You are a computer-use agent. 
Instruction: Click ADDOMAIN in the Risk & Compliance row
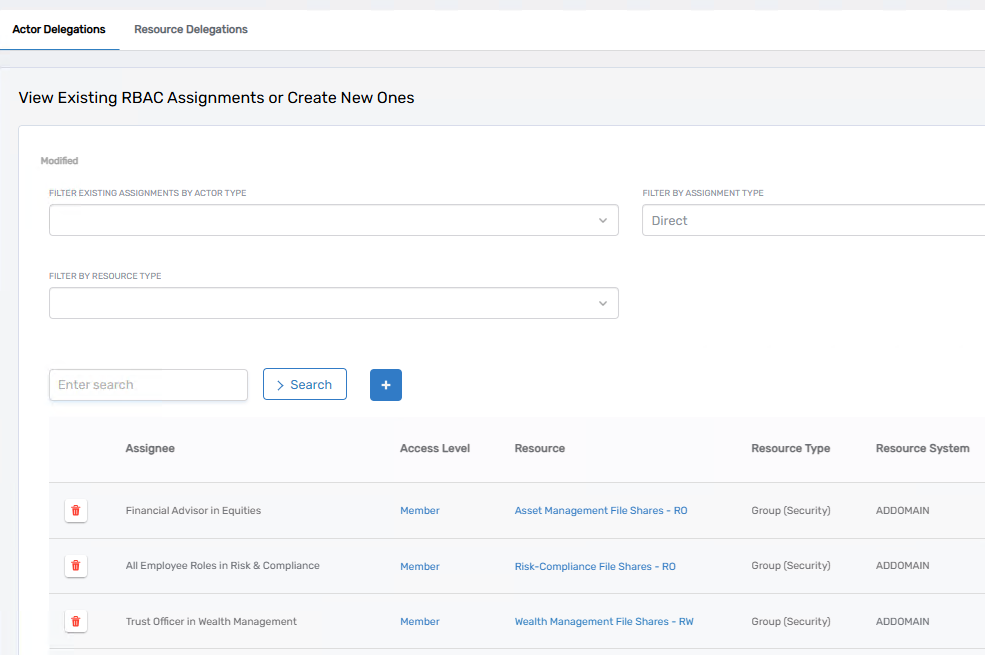pos(903,566)
